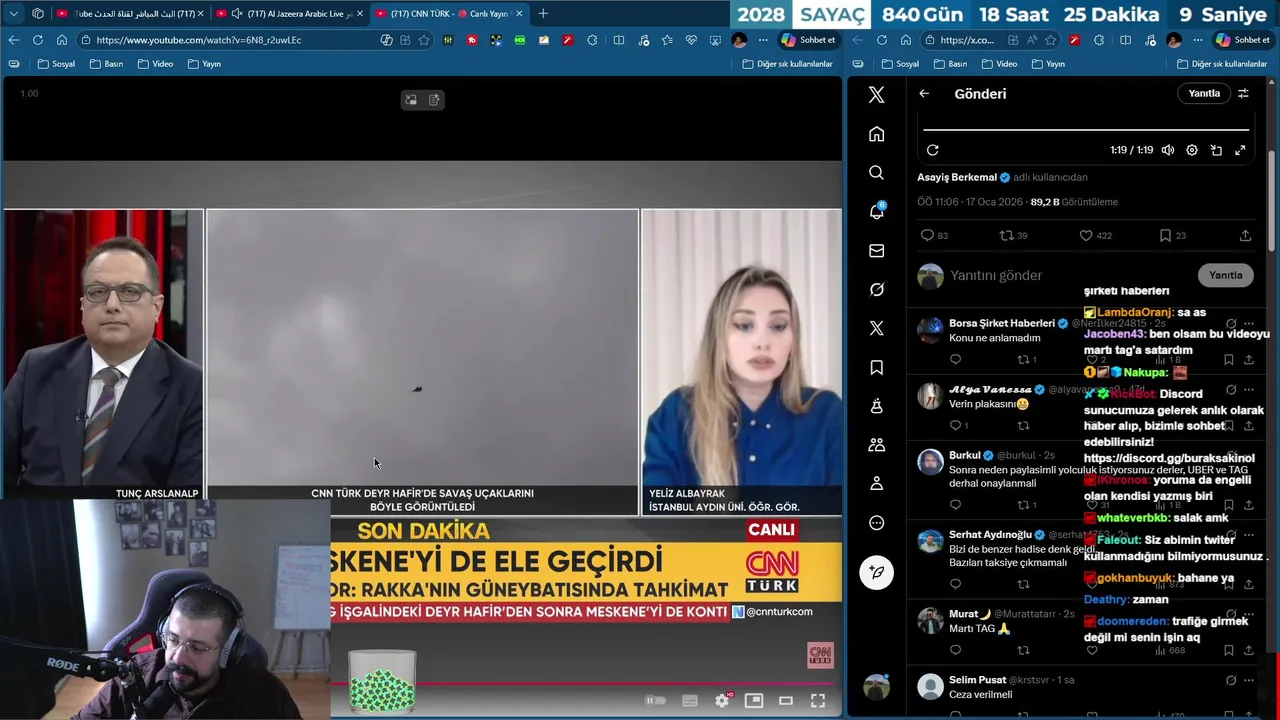
Task: Open the Workspaces icon in tab bar
Action: 38,13
